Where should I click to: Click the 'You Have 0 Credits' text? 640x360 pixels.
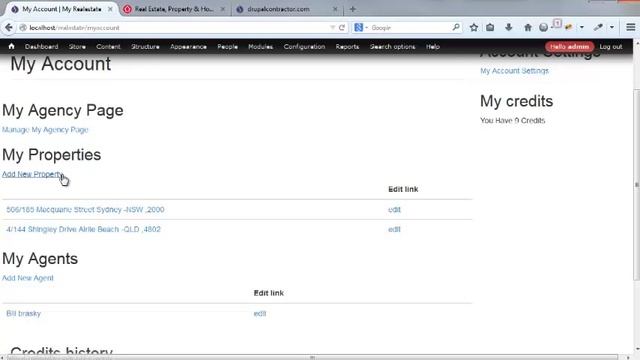tap(513, 120)
